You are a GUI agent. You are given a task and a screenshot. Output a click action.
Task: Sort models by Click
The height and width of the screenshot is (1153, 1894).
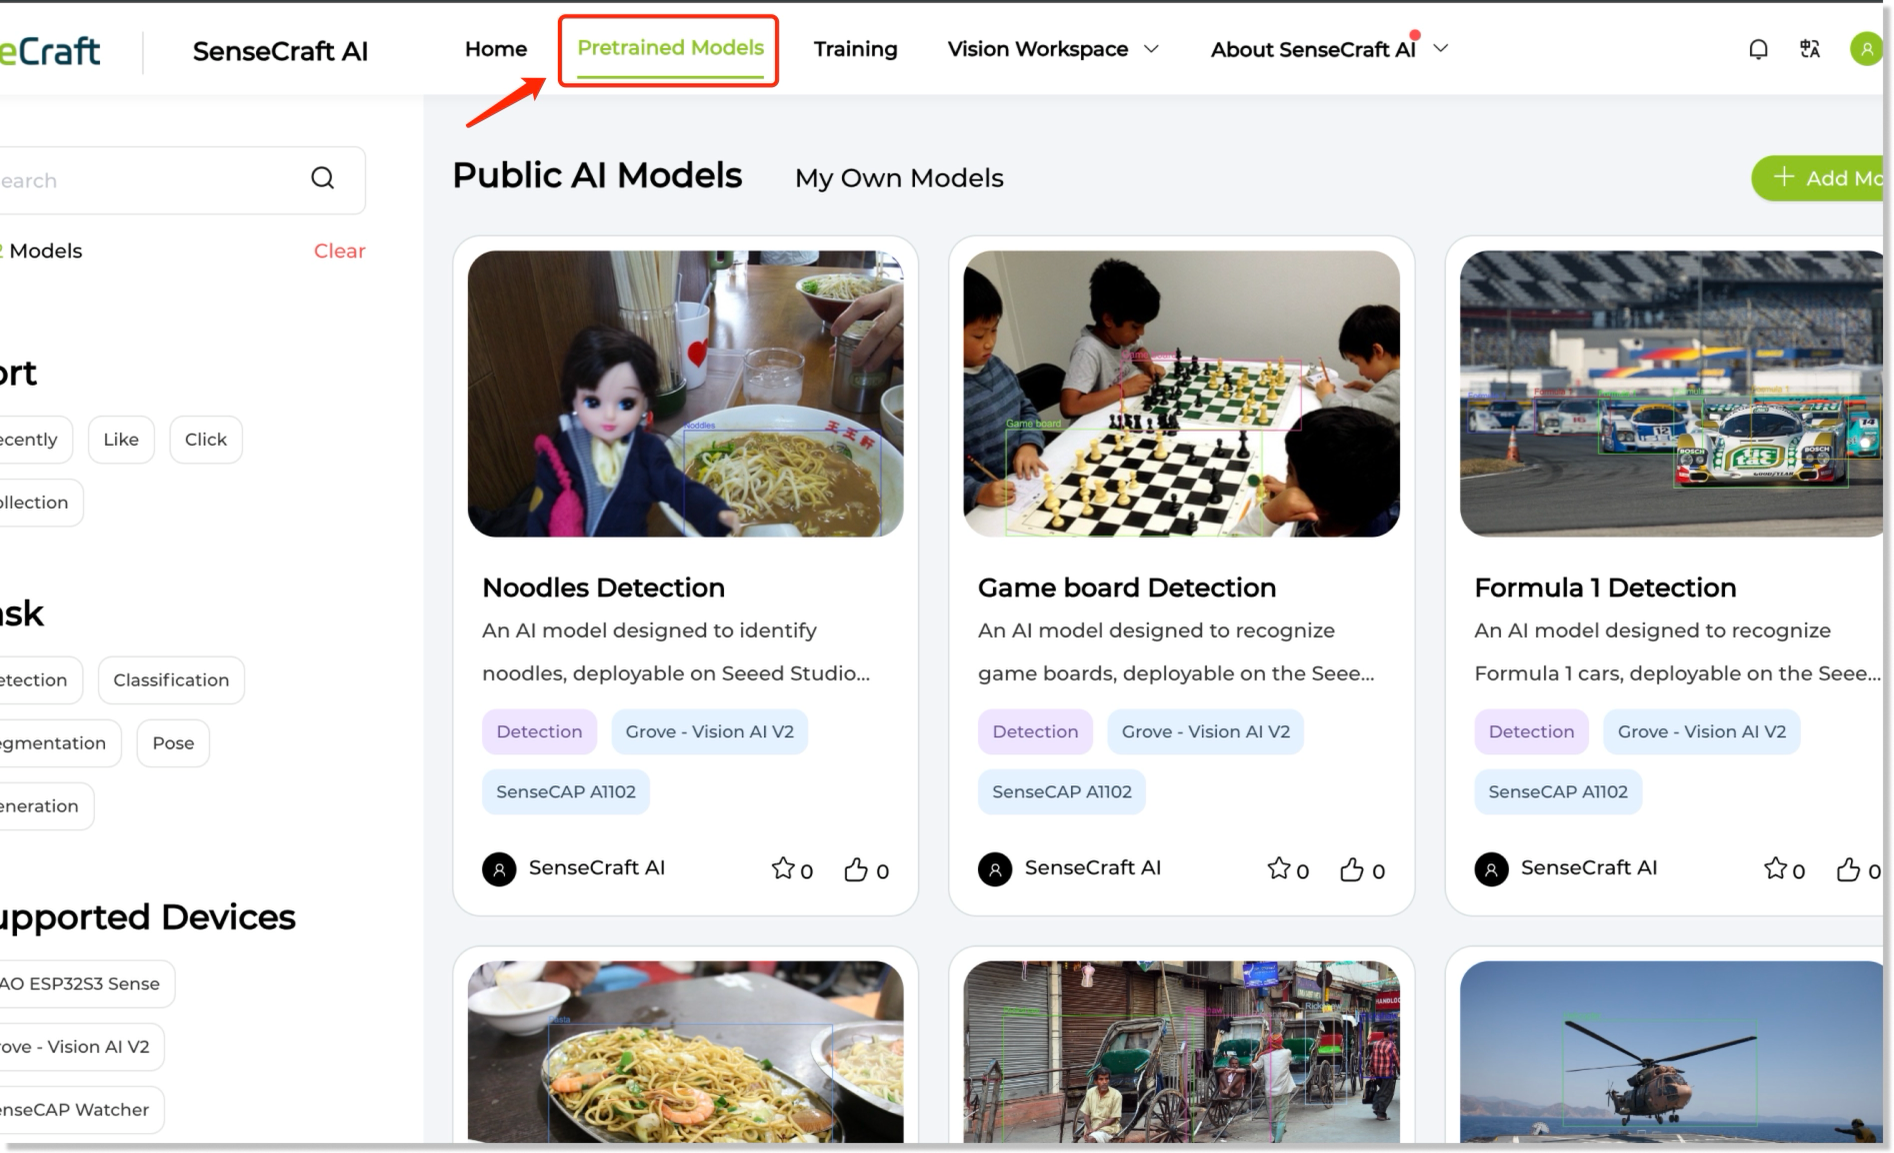click(206, 440)
